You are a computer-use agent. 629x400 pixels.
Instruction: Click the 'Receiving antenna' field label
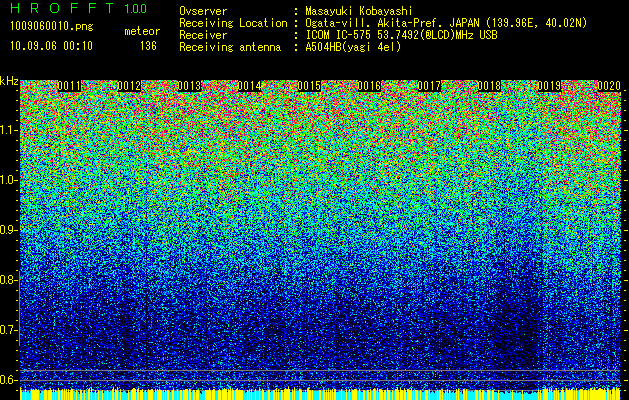pyautogui.click(x=230, y=47)
